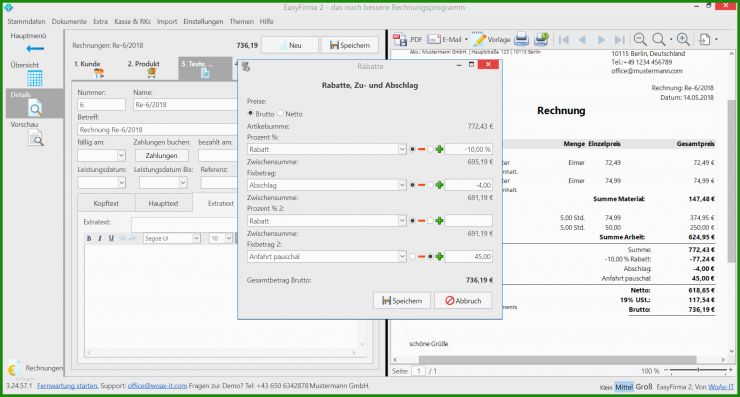Go to previous preview page
Image resolution: width=740 pixels, height=397 pixels.
point(582,40)
